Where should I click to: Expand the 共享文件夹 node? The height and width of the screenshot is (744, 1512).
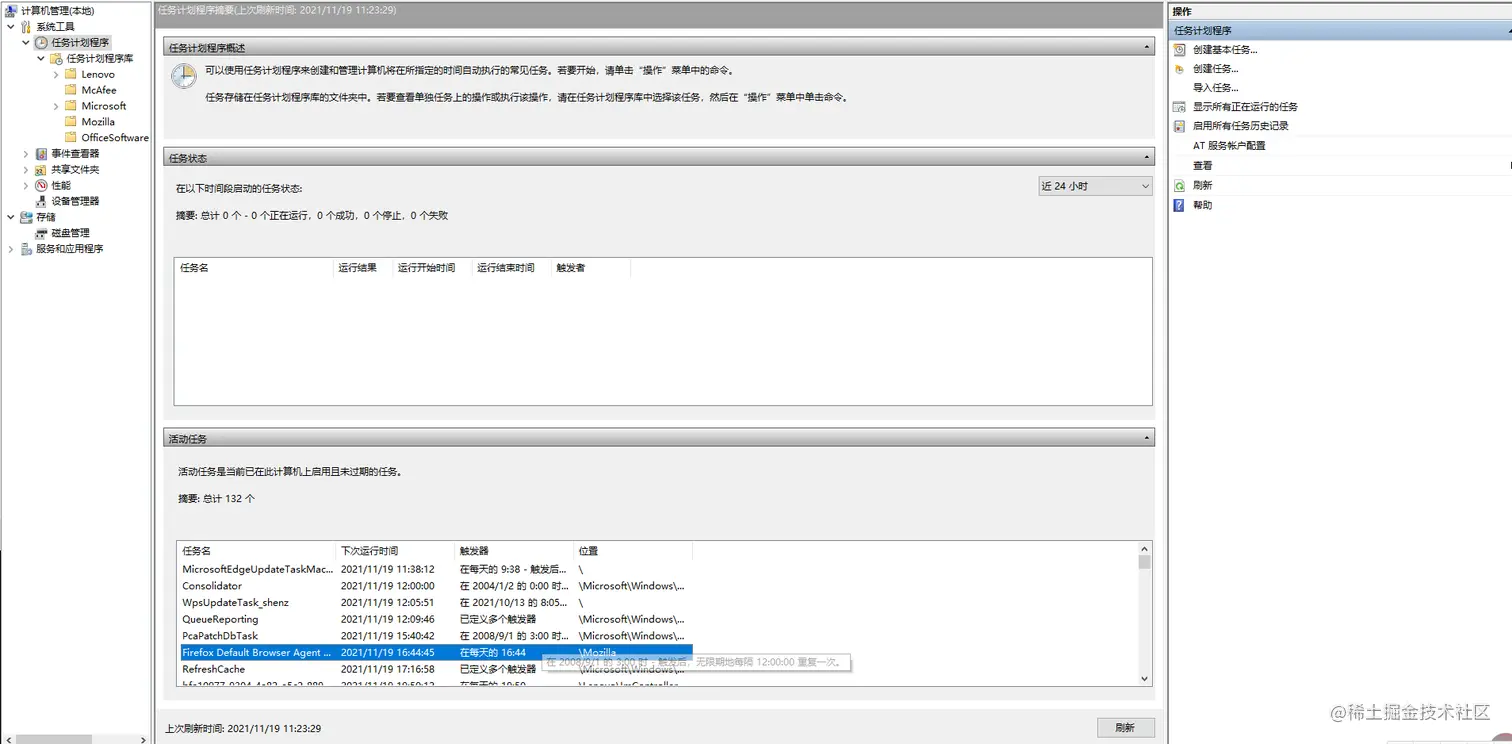[26, 170]
